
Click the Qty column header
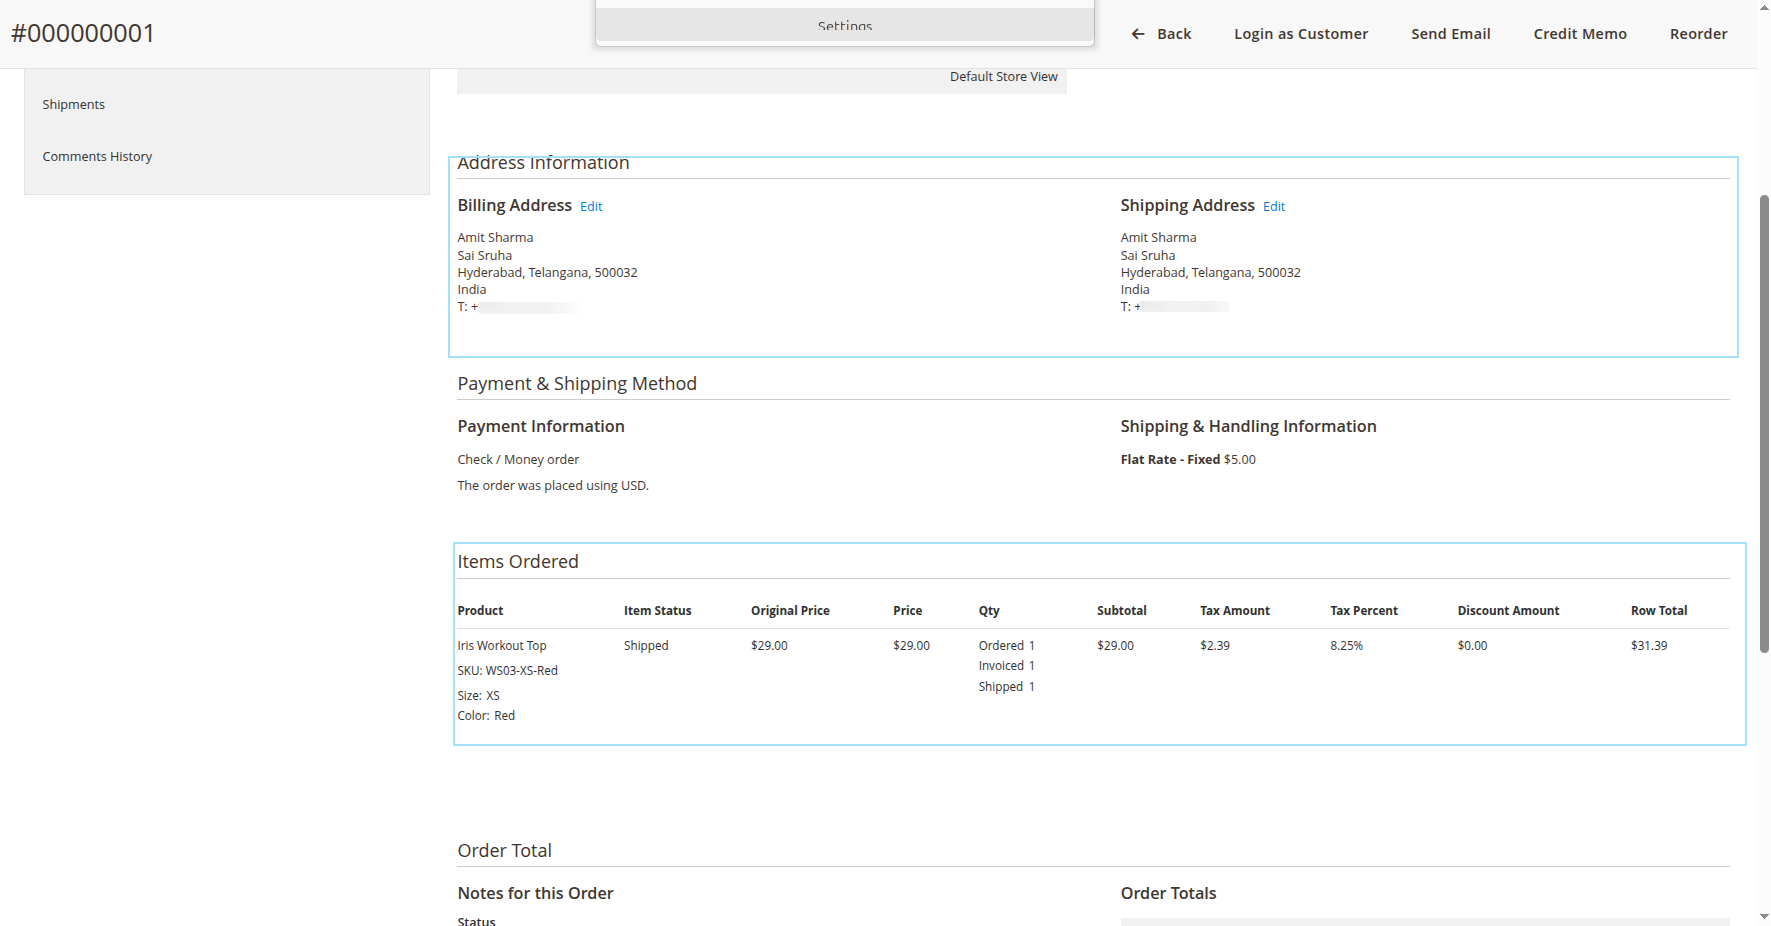pos(989,611)
